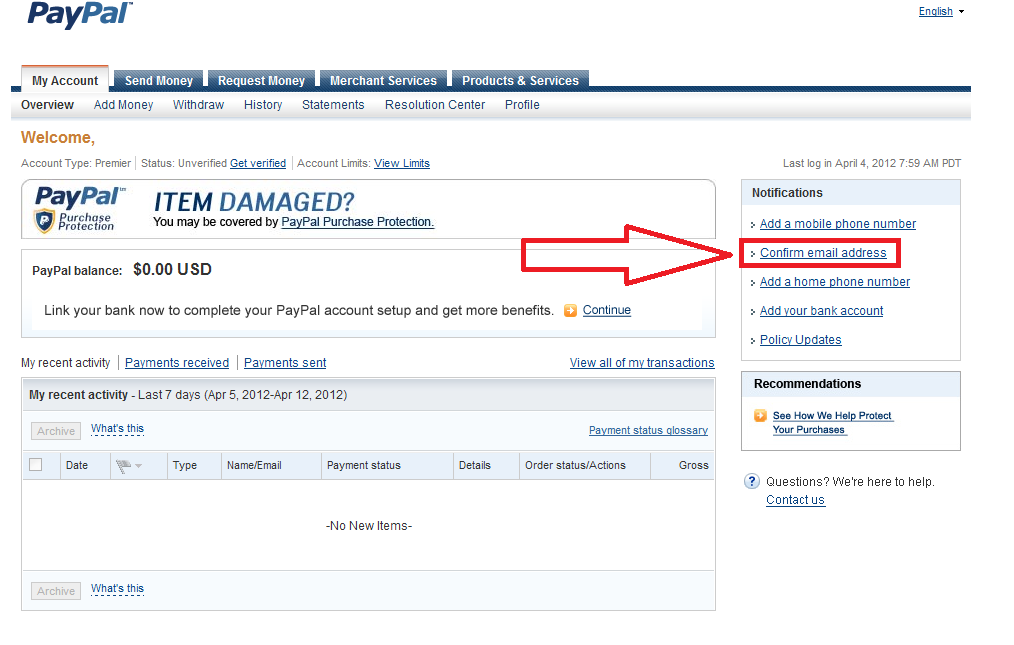Click the Type column header

pos(185,465)
